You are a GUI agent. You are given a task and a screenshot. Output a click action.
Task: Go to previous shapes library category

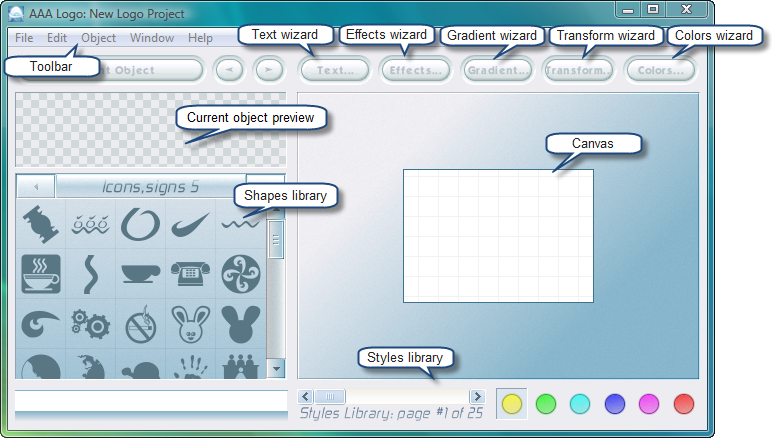(36, 187)
